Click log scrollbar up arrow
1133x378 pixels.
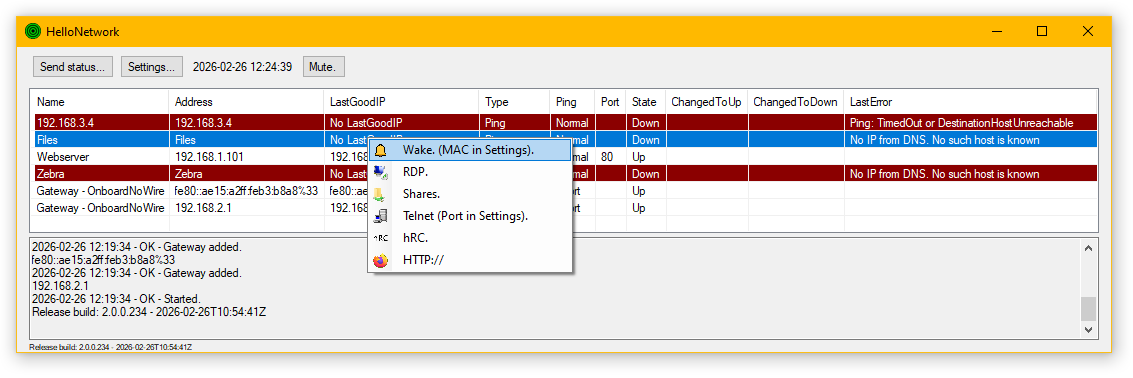click(x=1088, y=247)
